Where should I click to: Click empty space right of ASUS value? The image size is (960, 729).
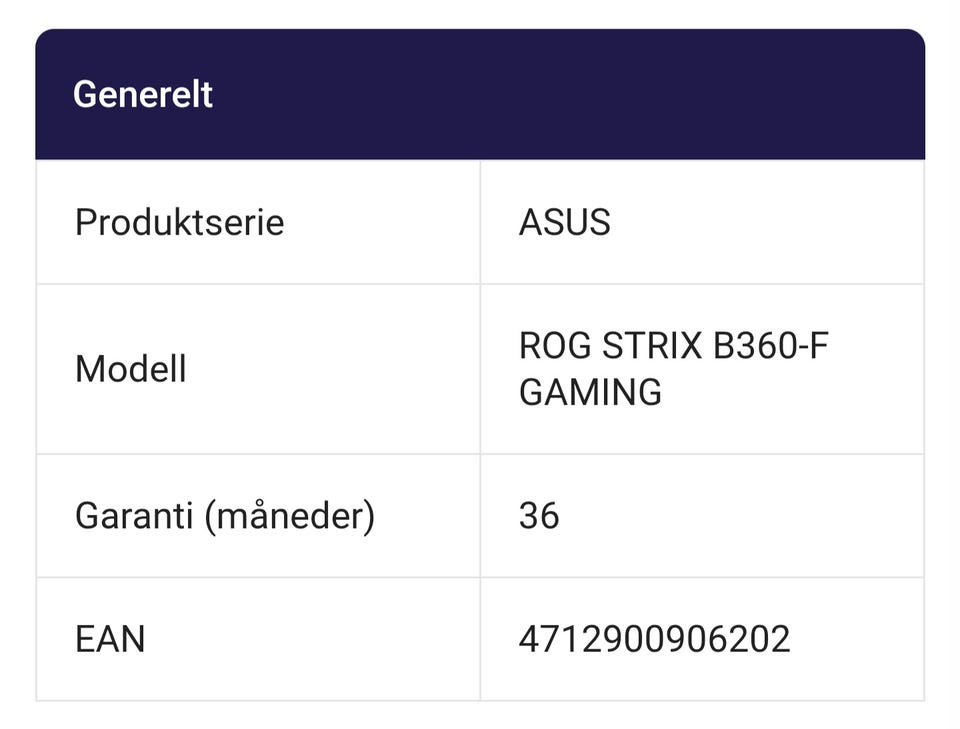pyautogui.click(x=780, y=222)
